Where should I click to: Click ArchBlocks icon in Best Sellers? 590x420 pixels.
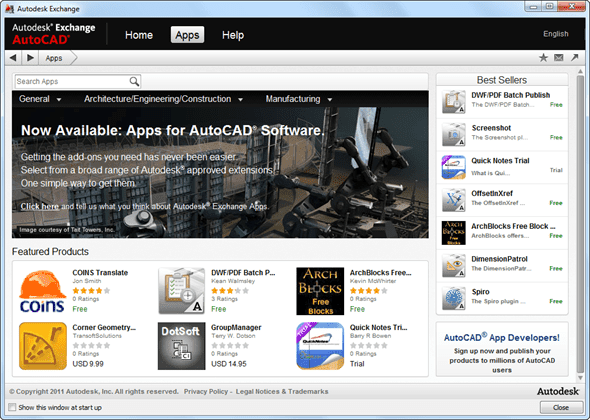453,233
